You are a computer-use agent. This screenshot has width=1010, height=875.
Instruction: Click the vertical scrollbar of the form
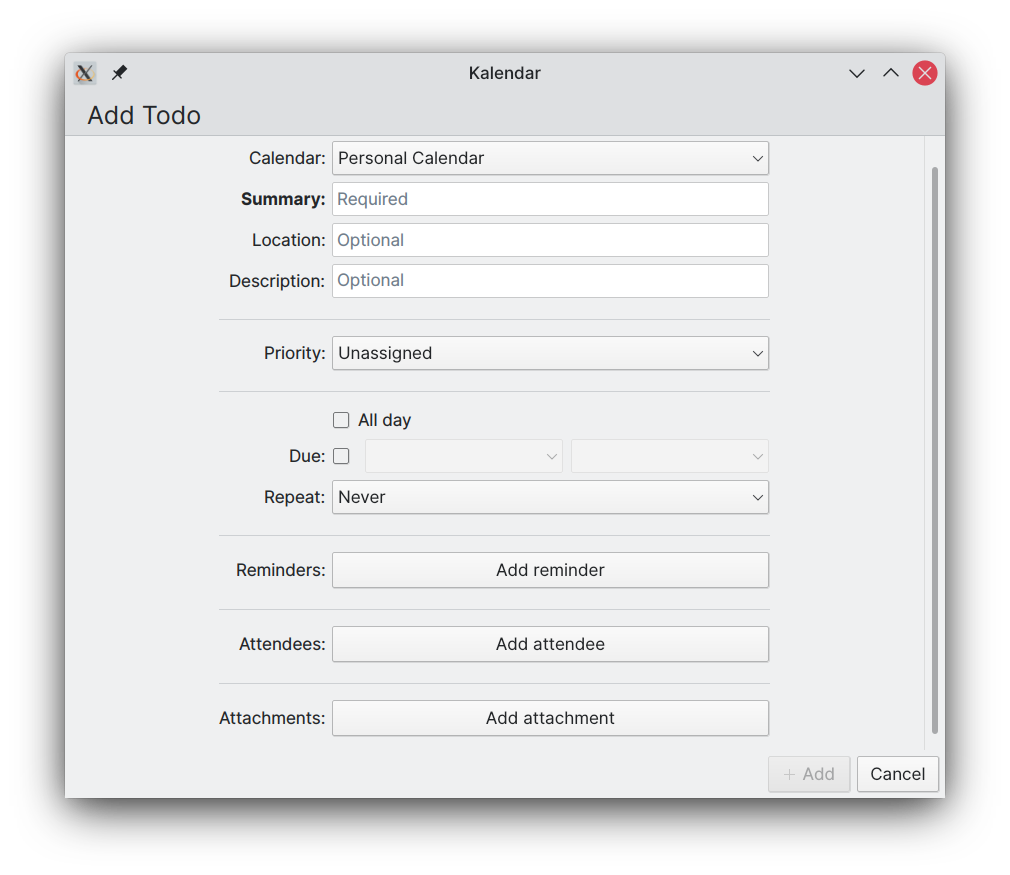coord(935,450)
